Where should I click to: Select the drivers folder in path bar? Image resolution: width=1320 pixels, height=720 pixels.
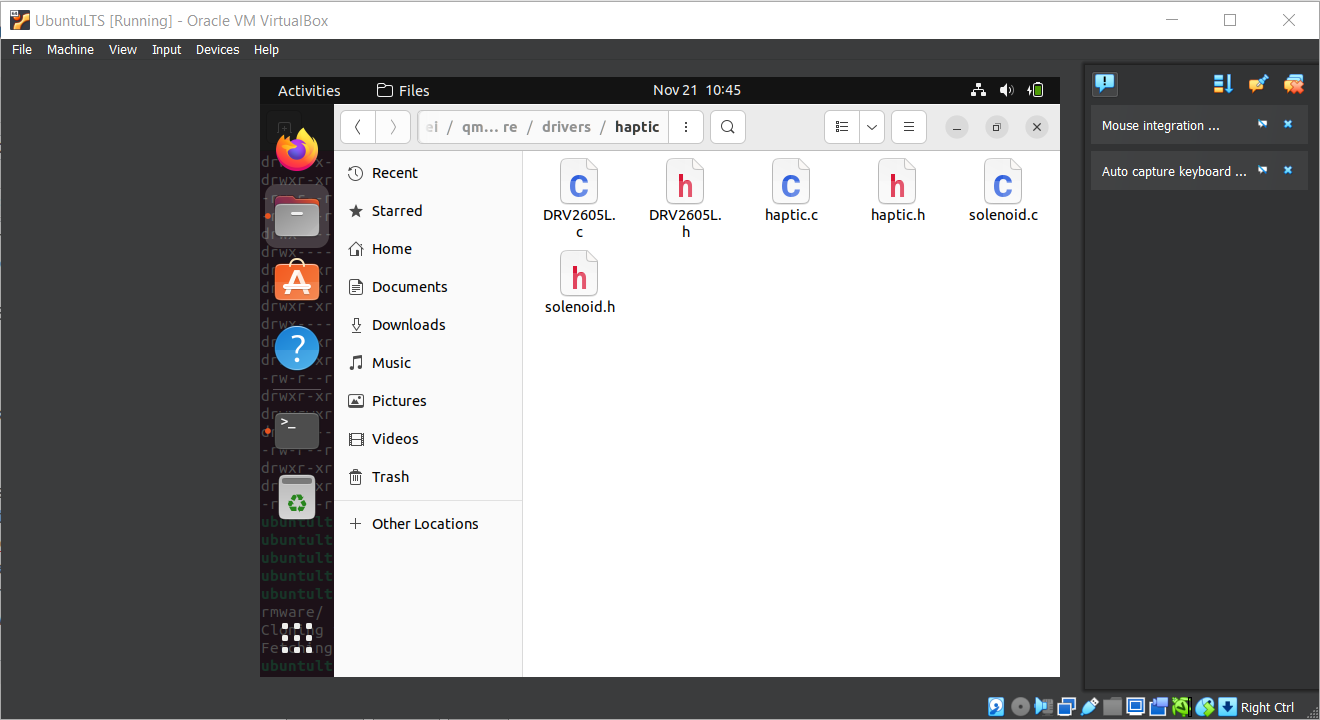(x=566, y=127)
